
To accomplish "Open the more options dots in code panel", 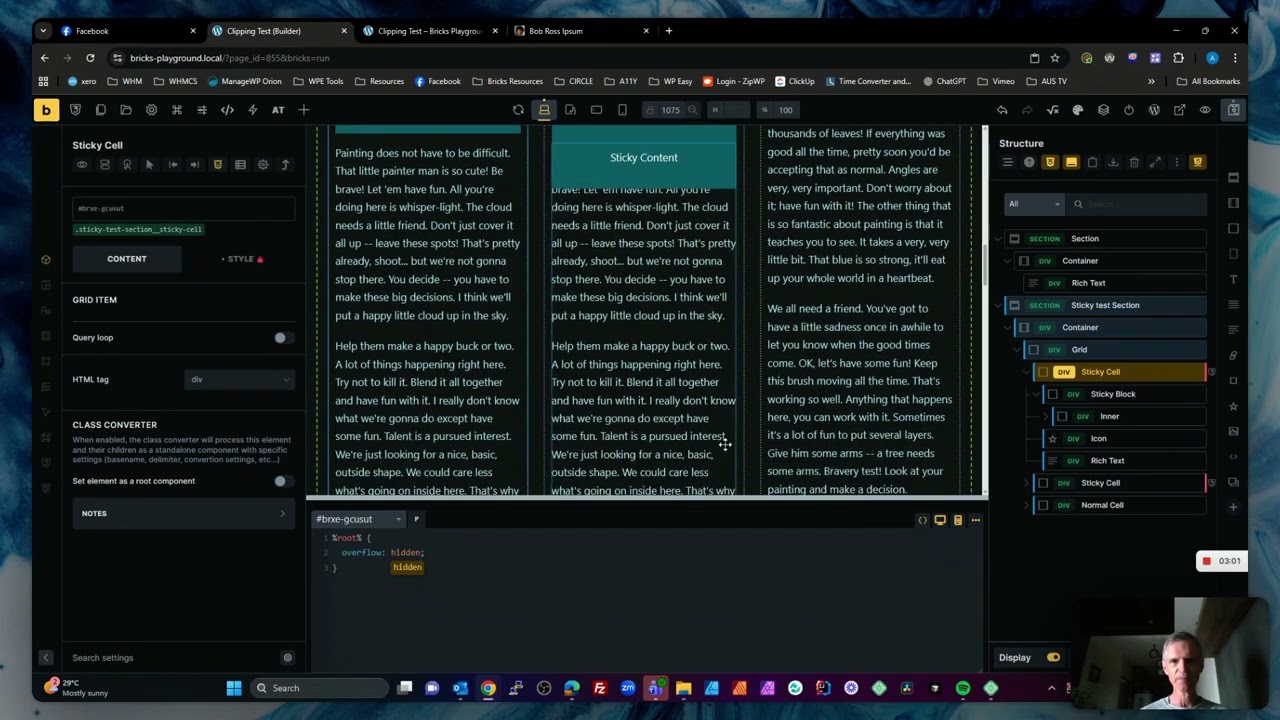I will tap(975, 520).
